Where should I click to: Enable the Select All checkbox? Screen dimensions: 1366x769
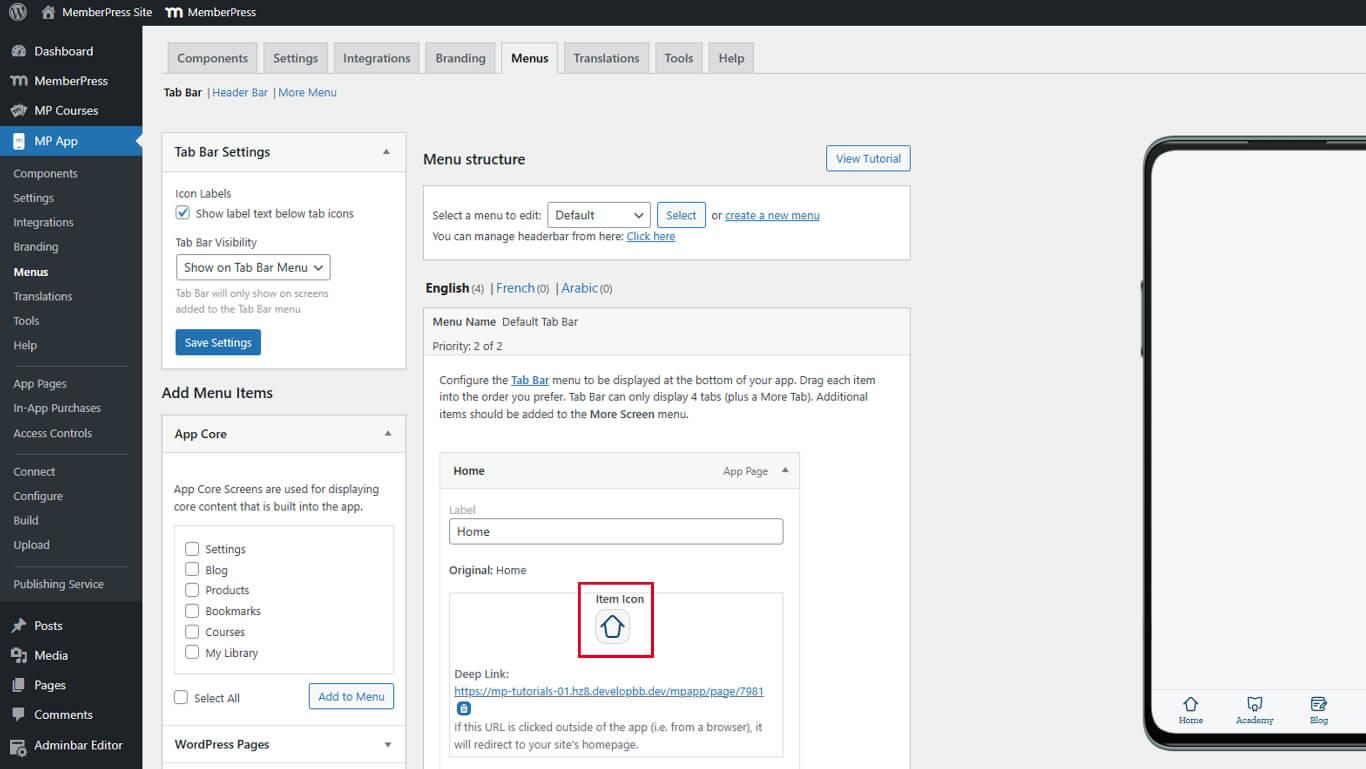tap(181, 698)
